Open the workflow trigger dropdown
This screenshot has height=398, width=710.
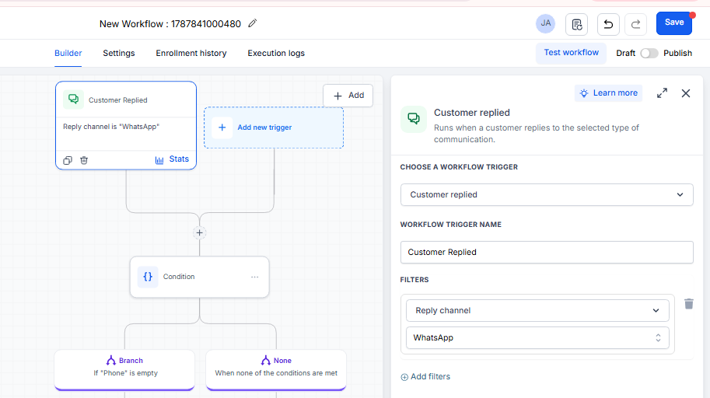point(547,195)
